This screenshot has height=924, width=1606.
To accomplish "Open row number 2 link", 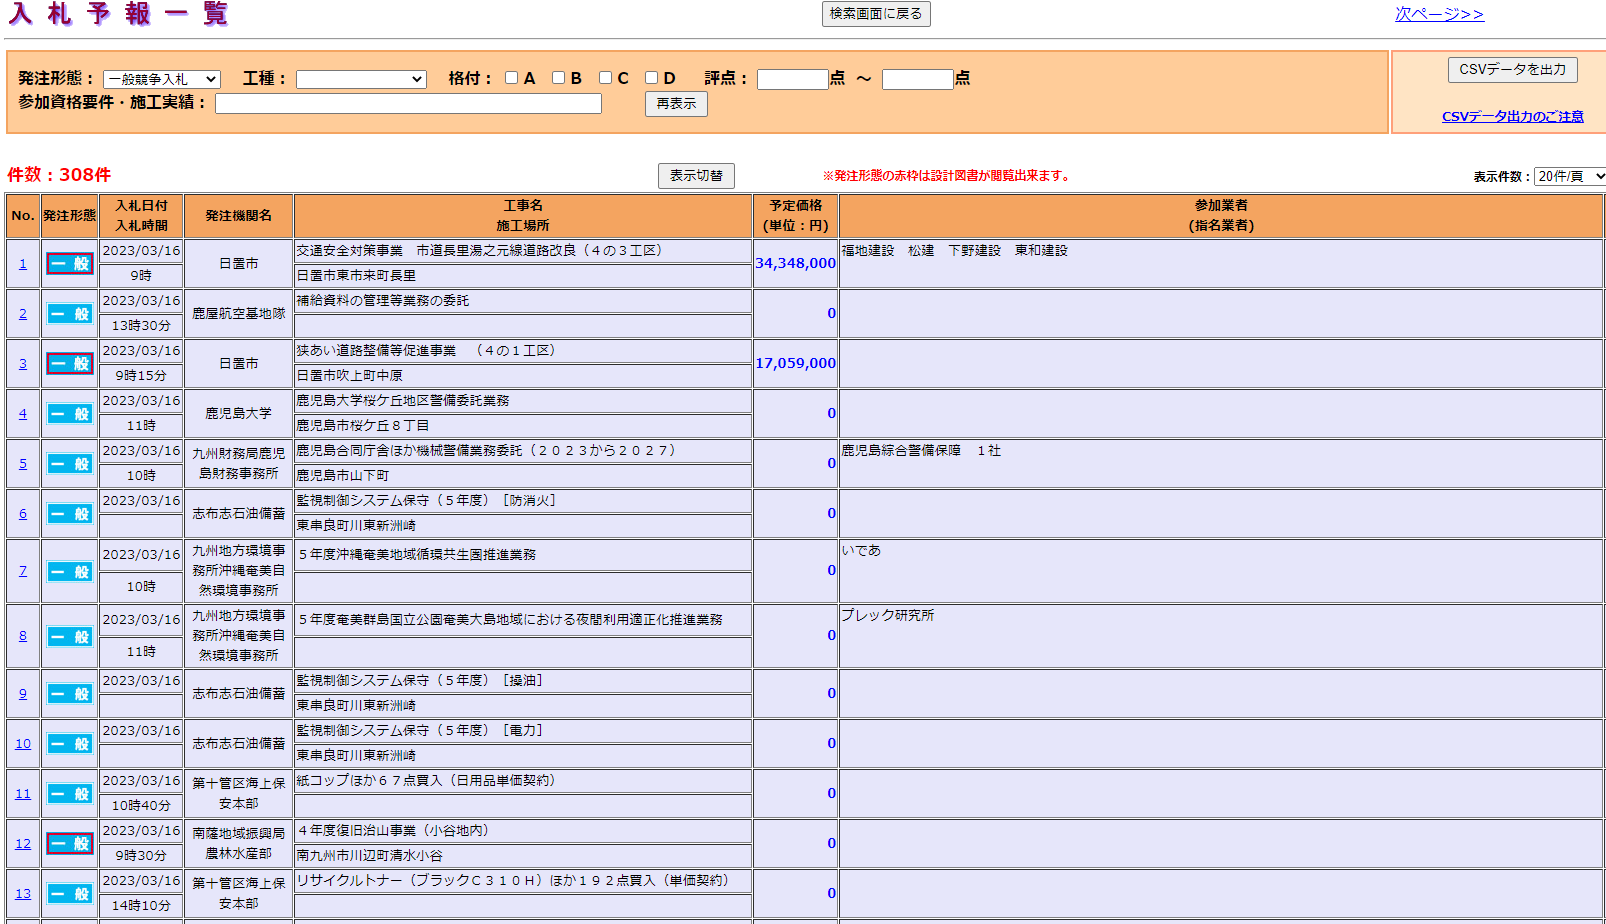I will pos(23,314).
